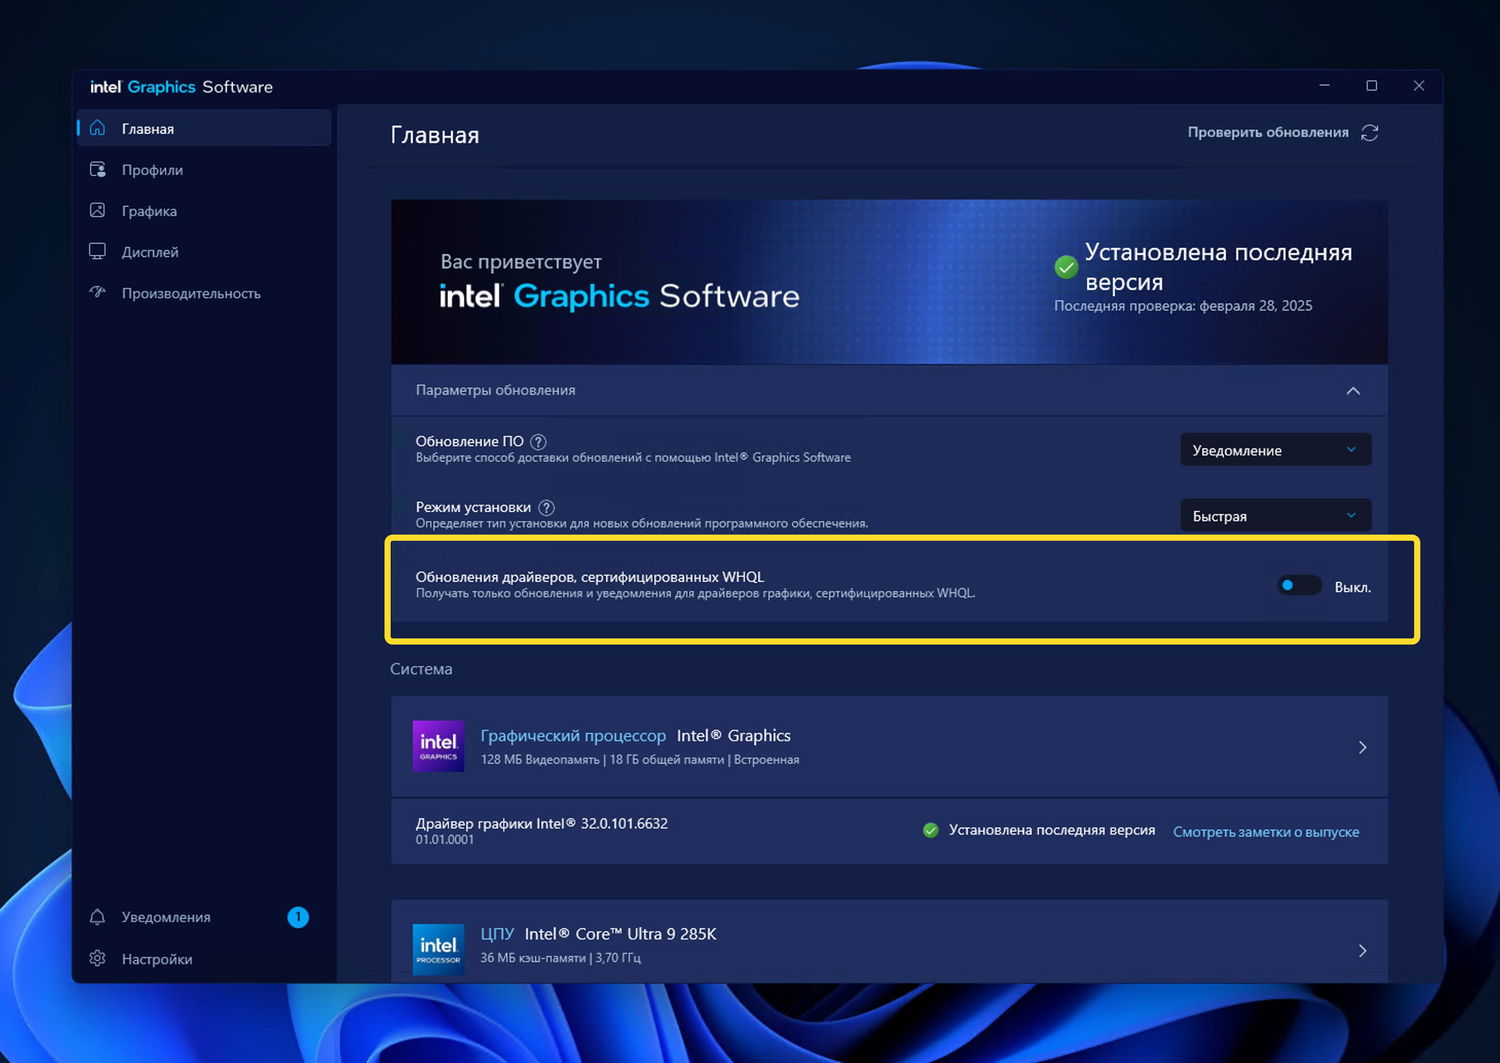The width and height of the screenshot is (1500, 1063).
Task: Click the Главная home icon in sidebar
Action: pyautogui.click(x=97, y=128)
